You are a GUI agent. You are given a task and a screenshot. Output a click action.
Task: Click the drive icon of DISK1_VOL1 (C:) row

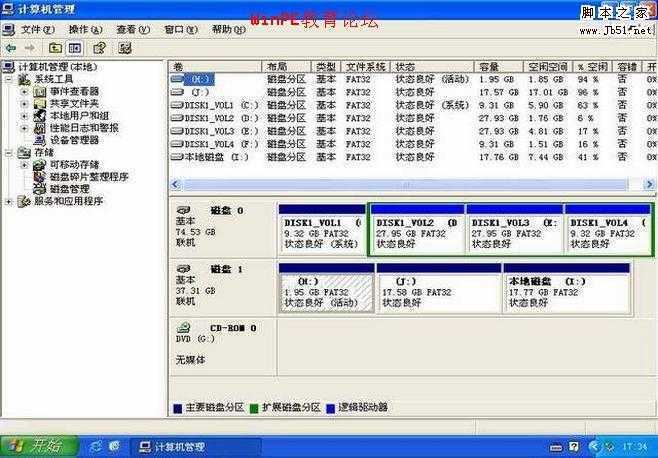click(x=177, y=105)
